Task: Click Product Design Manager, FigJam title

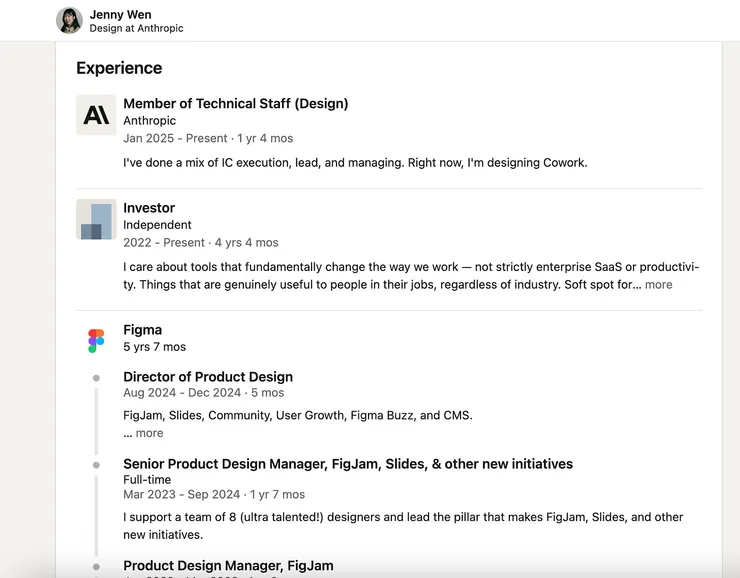Action: click(228, 566)
